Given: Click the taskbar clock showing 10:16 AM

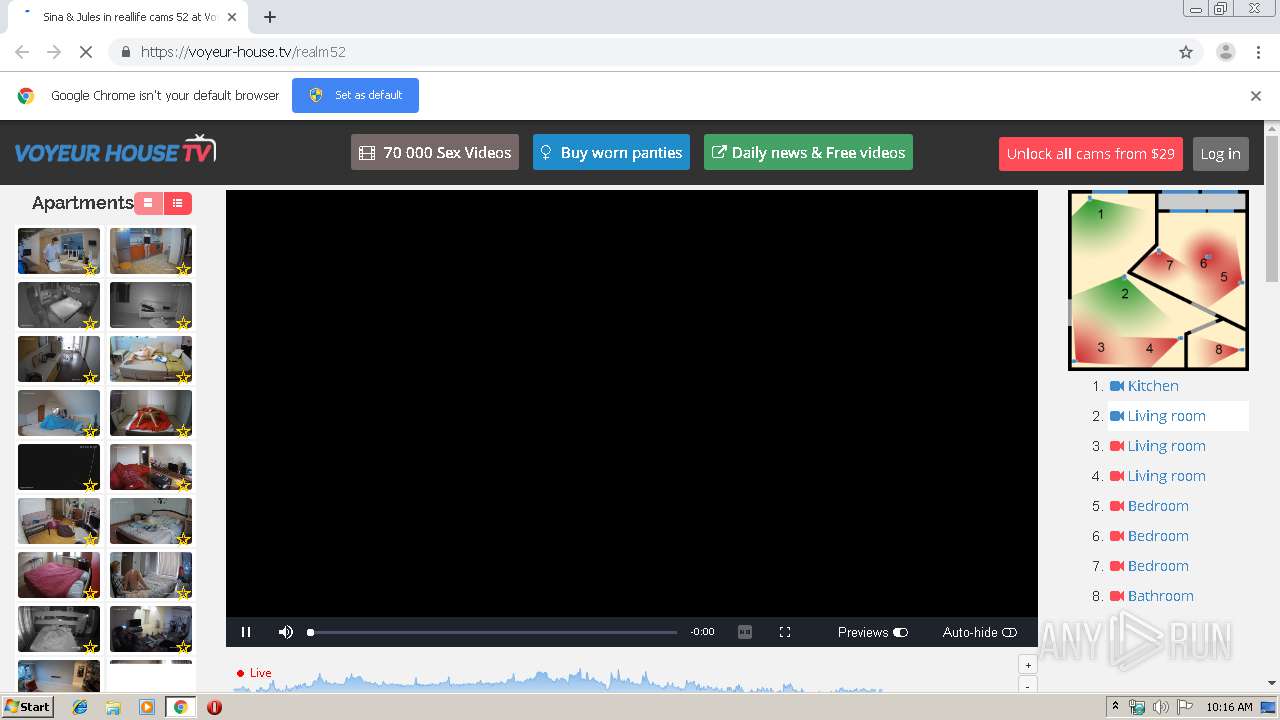Looking at the screenshot, I should (x=1229, y=707).
